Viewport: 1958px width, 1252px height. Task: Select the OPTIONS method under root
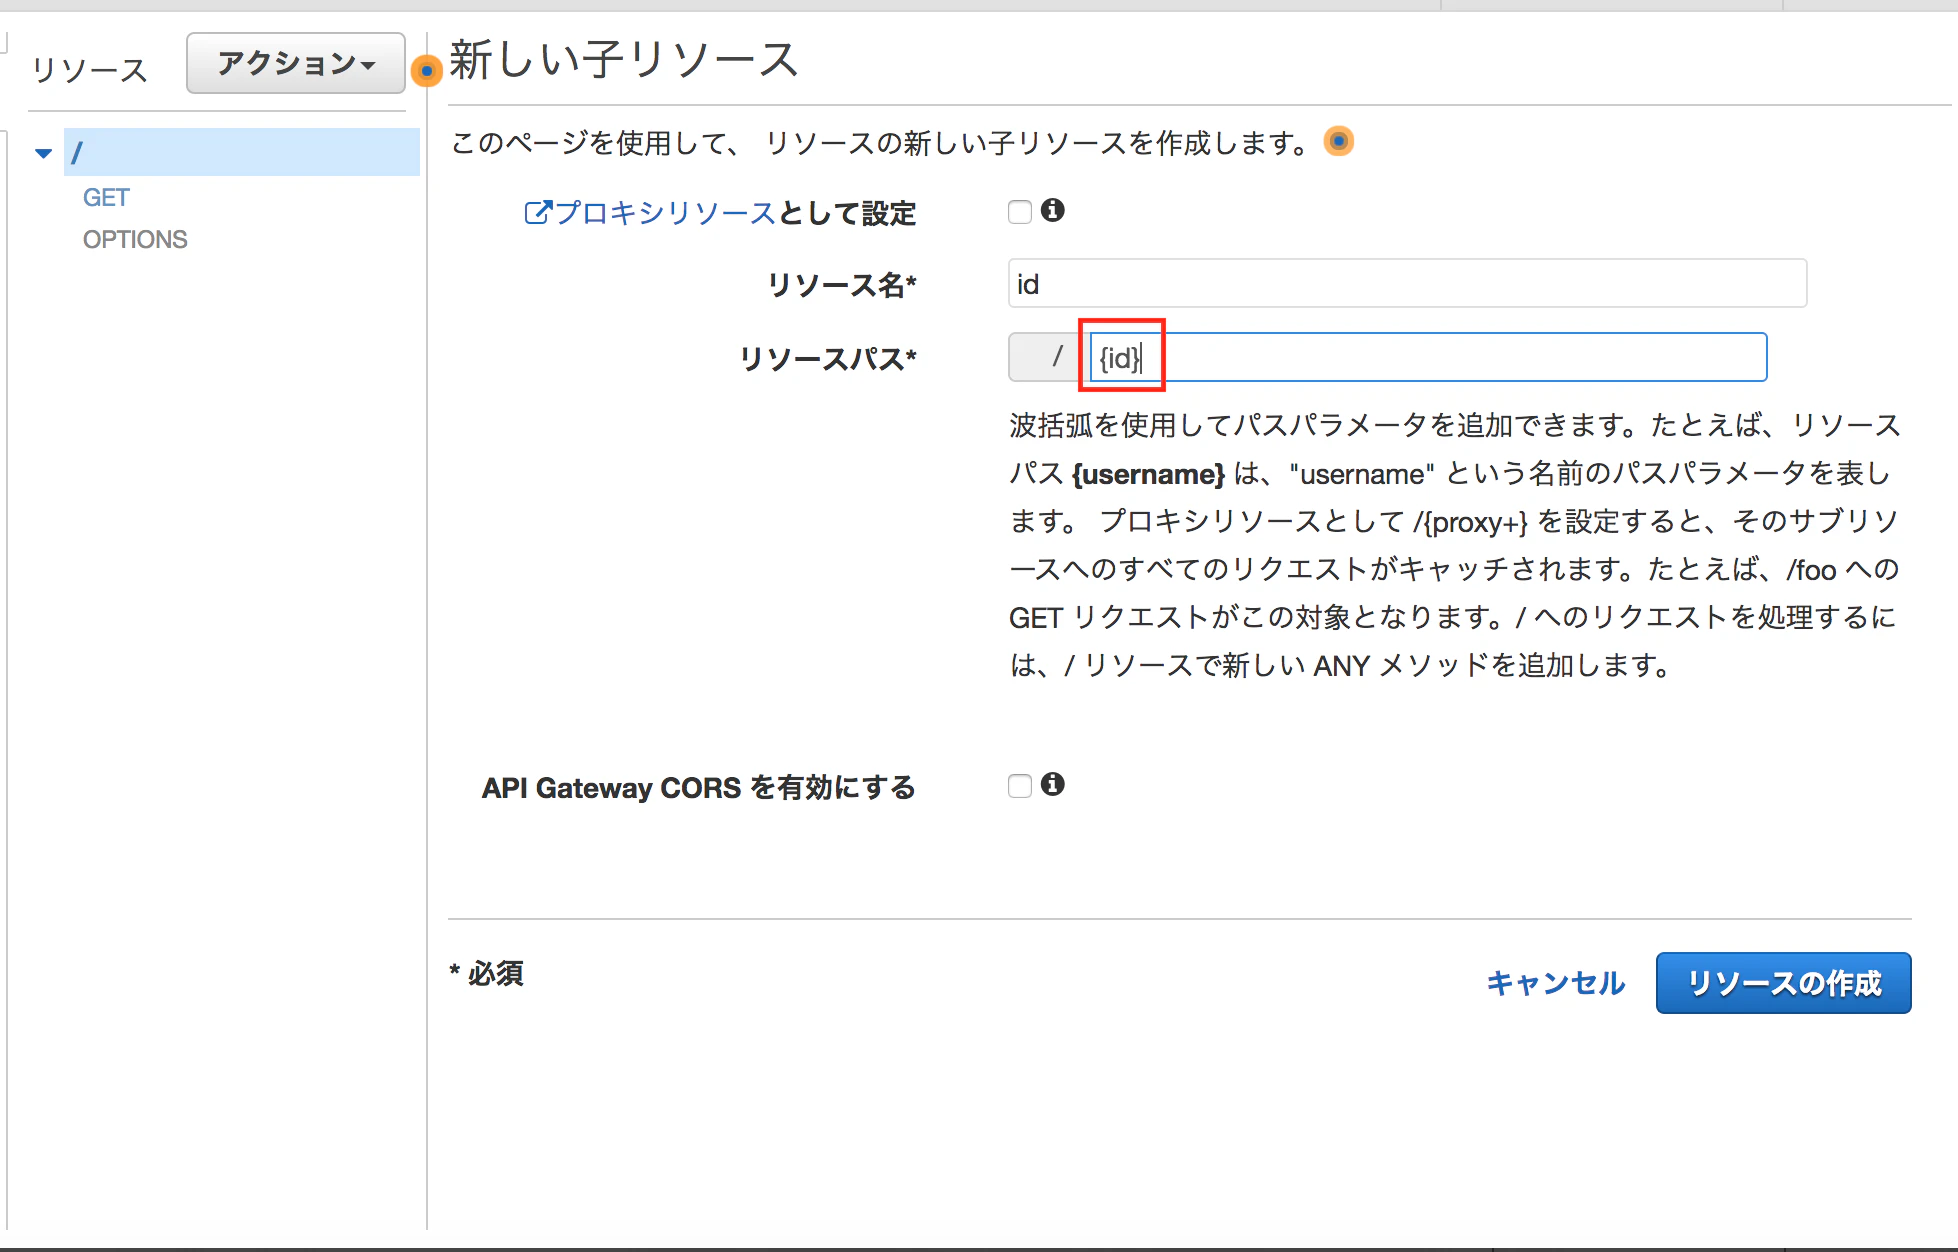tap(135, 239)
